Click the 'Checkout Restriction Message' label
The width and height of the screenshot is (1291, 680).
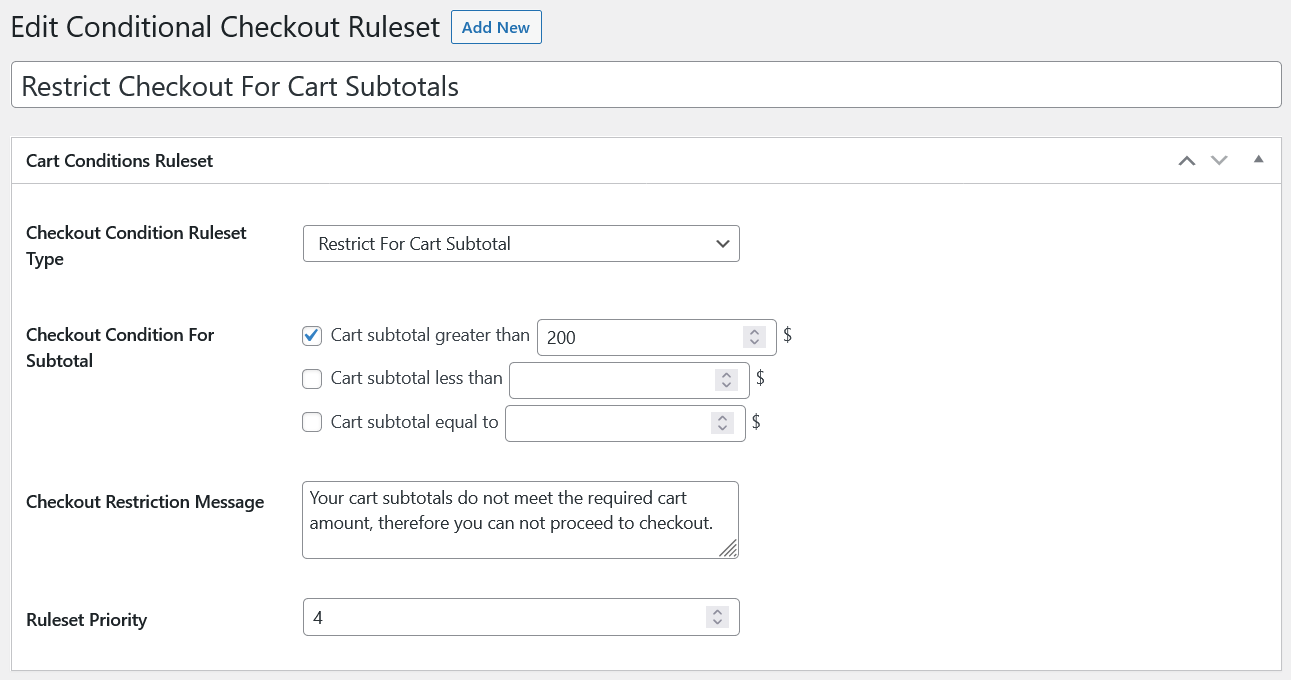click(x=144, y=501)
